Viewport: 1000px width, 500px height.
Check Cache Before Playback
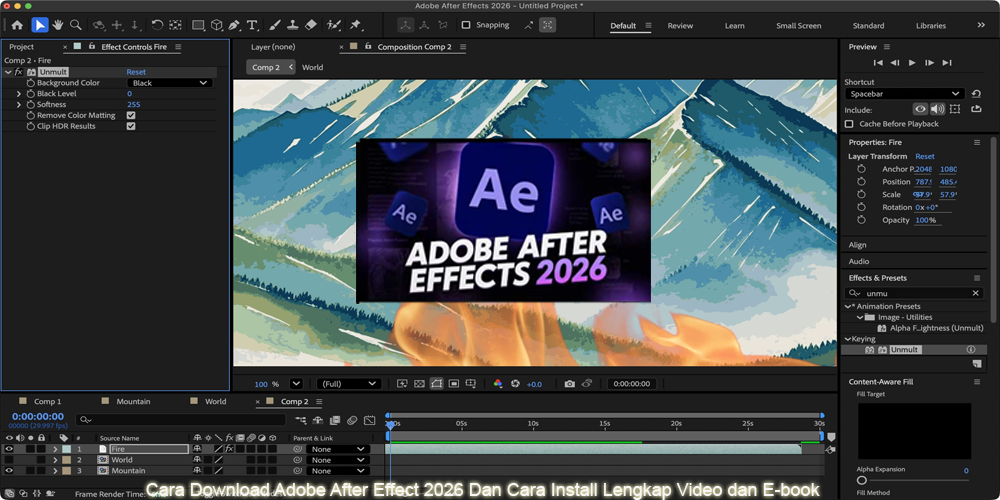click(x=849, y=124)
